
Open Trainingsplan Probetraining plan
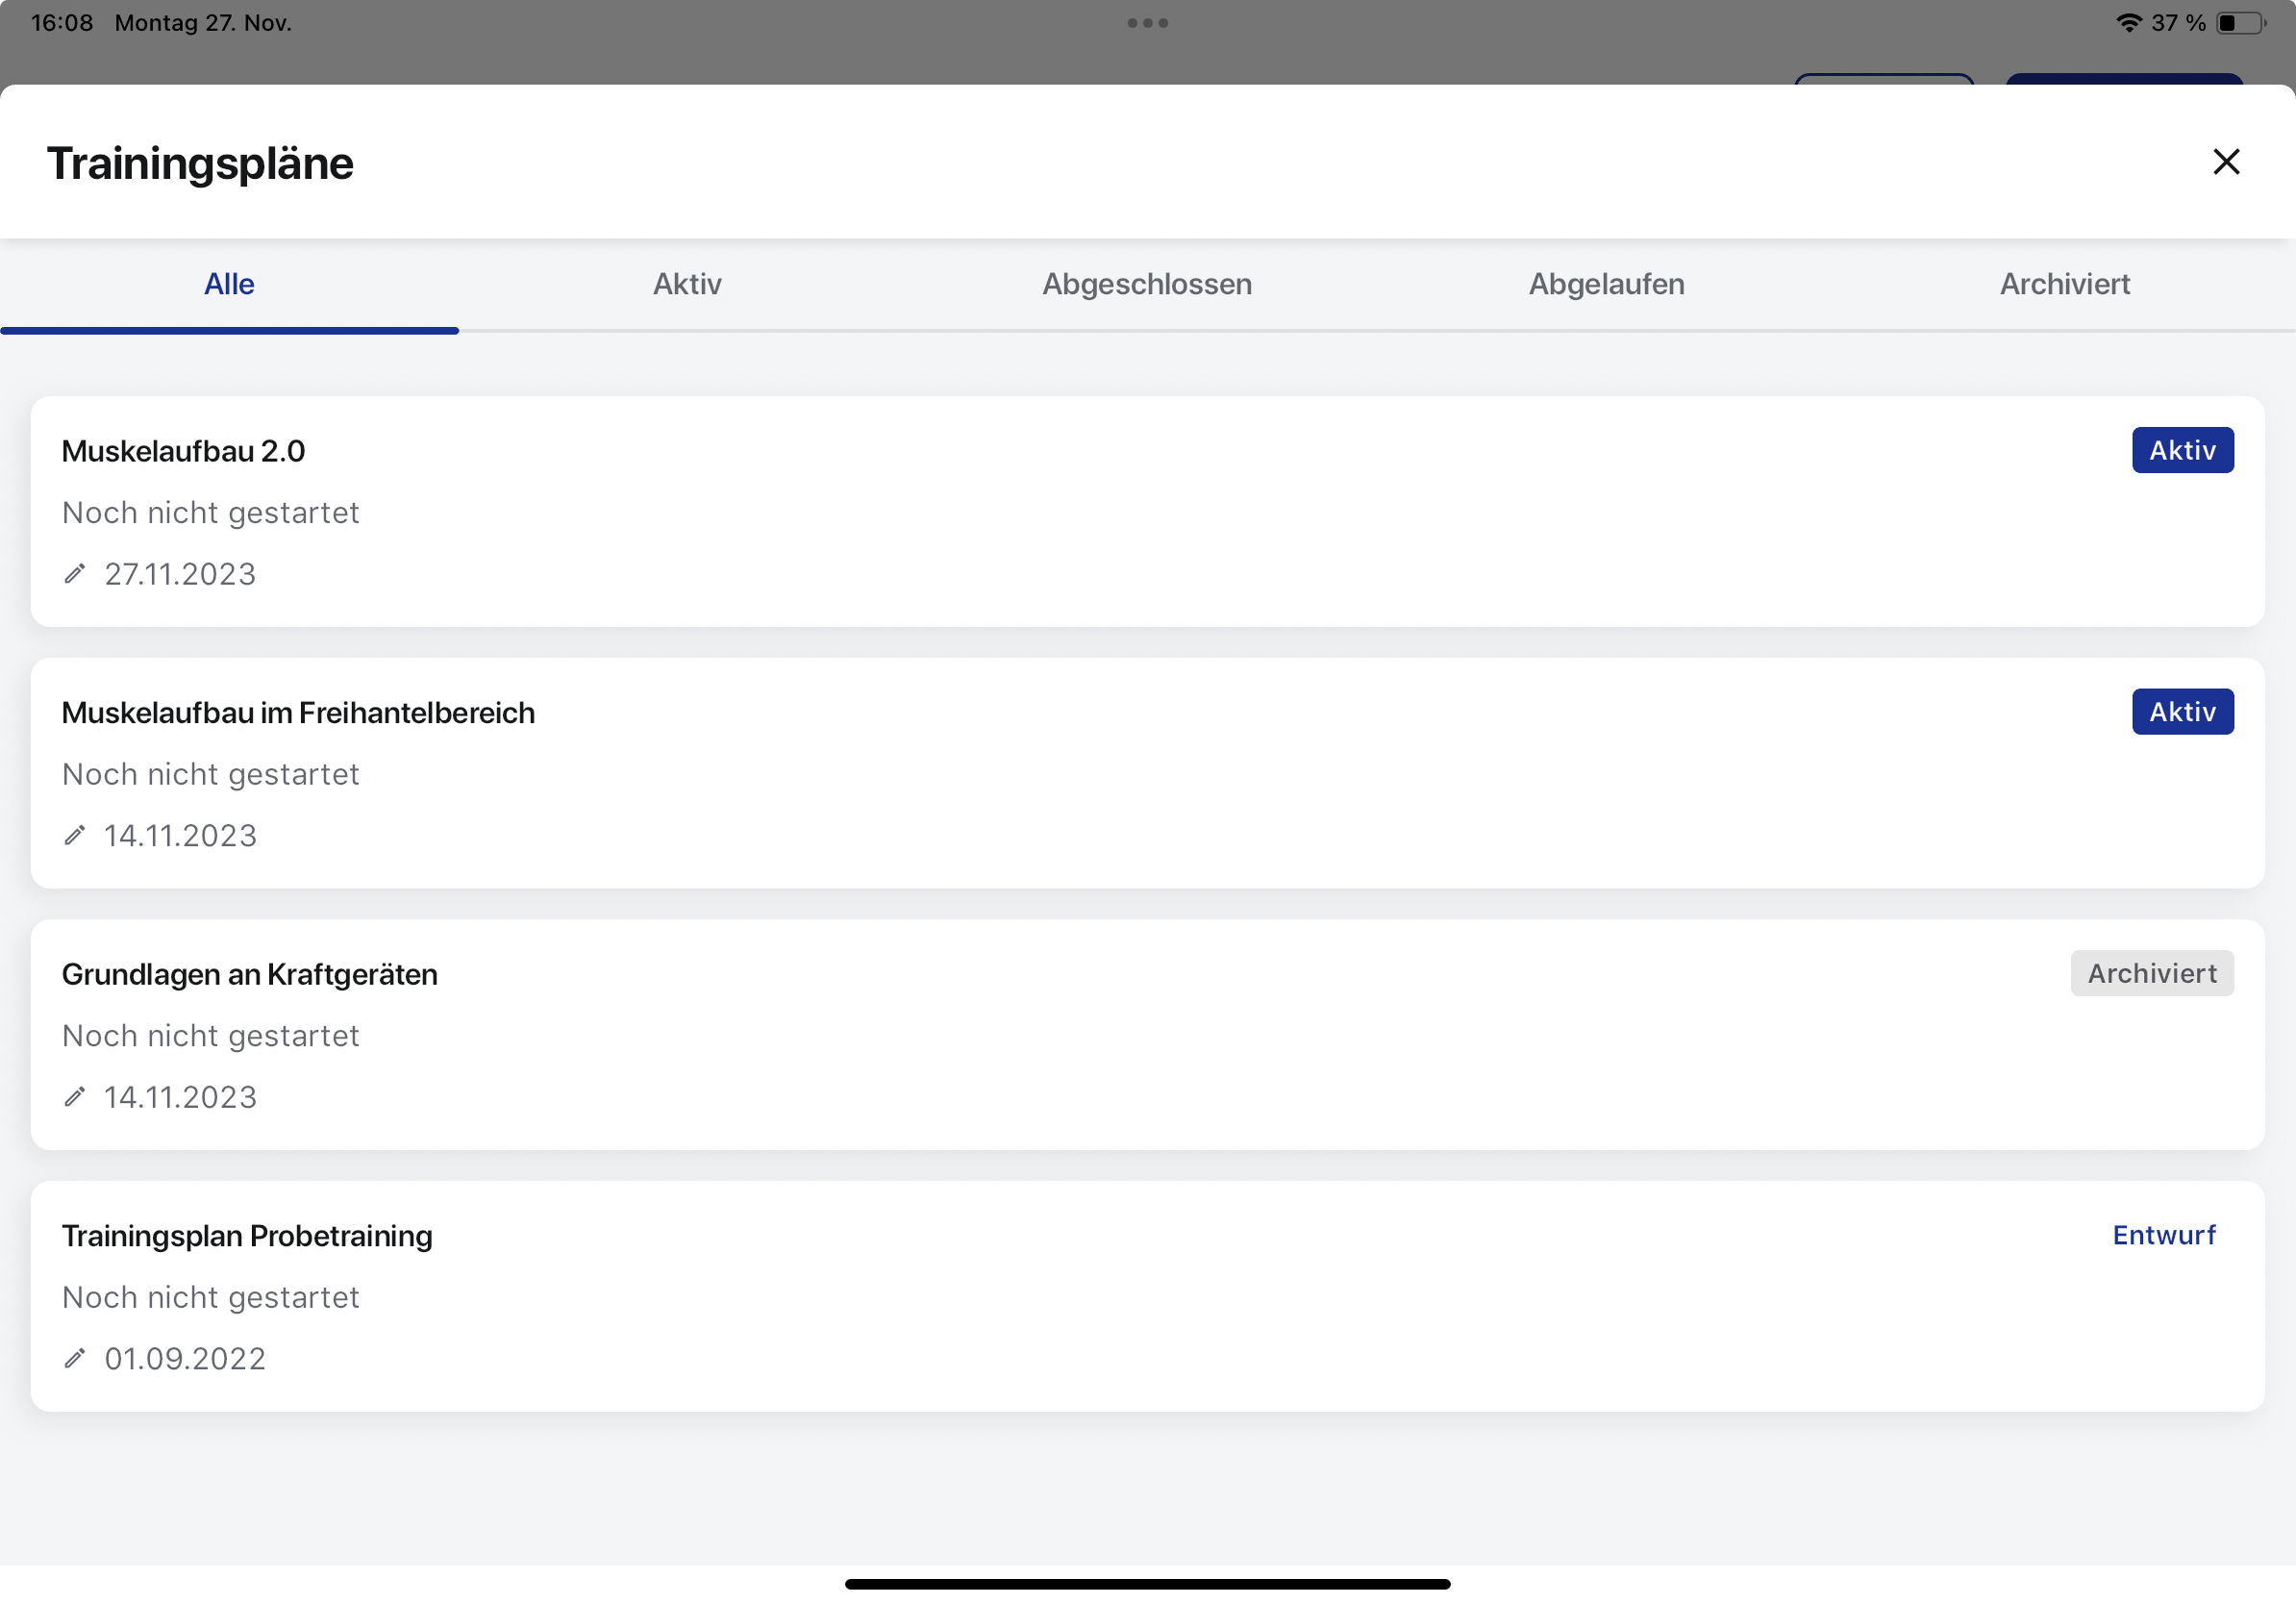(x=1147, y=1296)
